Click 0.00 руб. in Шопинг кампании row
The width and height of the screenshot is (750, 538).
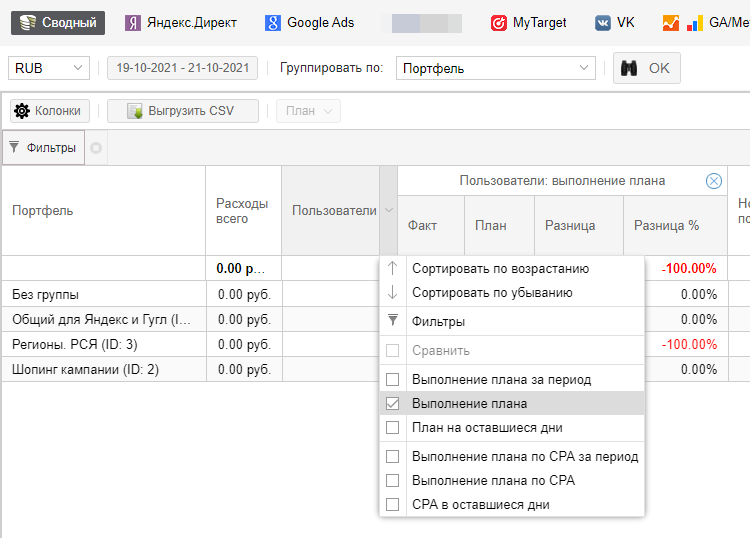tap(244, 369)
